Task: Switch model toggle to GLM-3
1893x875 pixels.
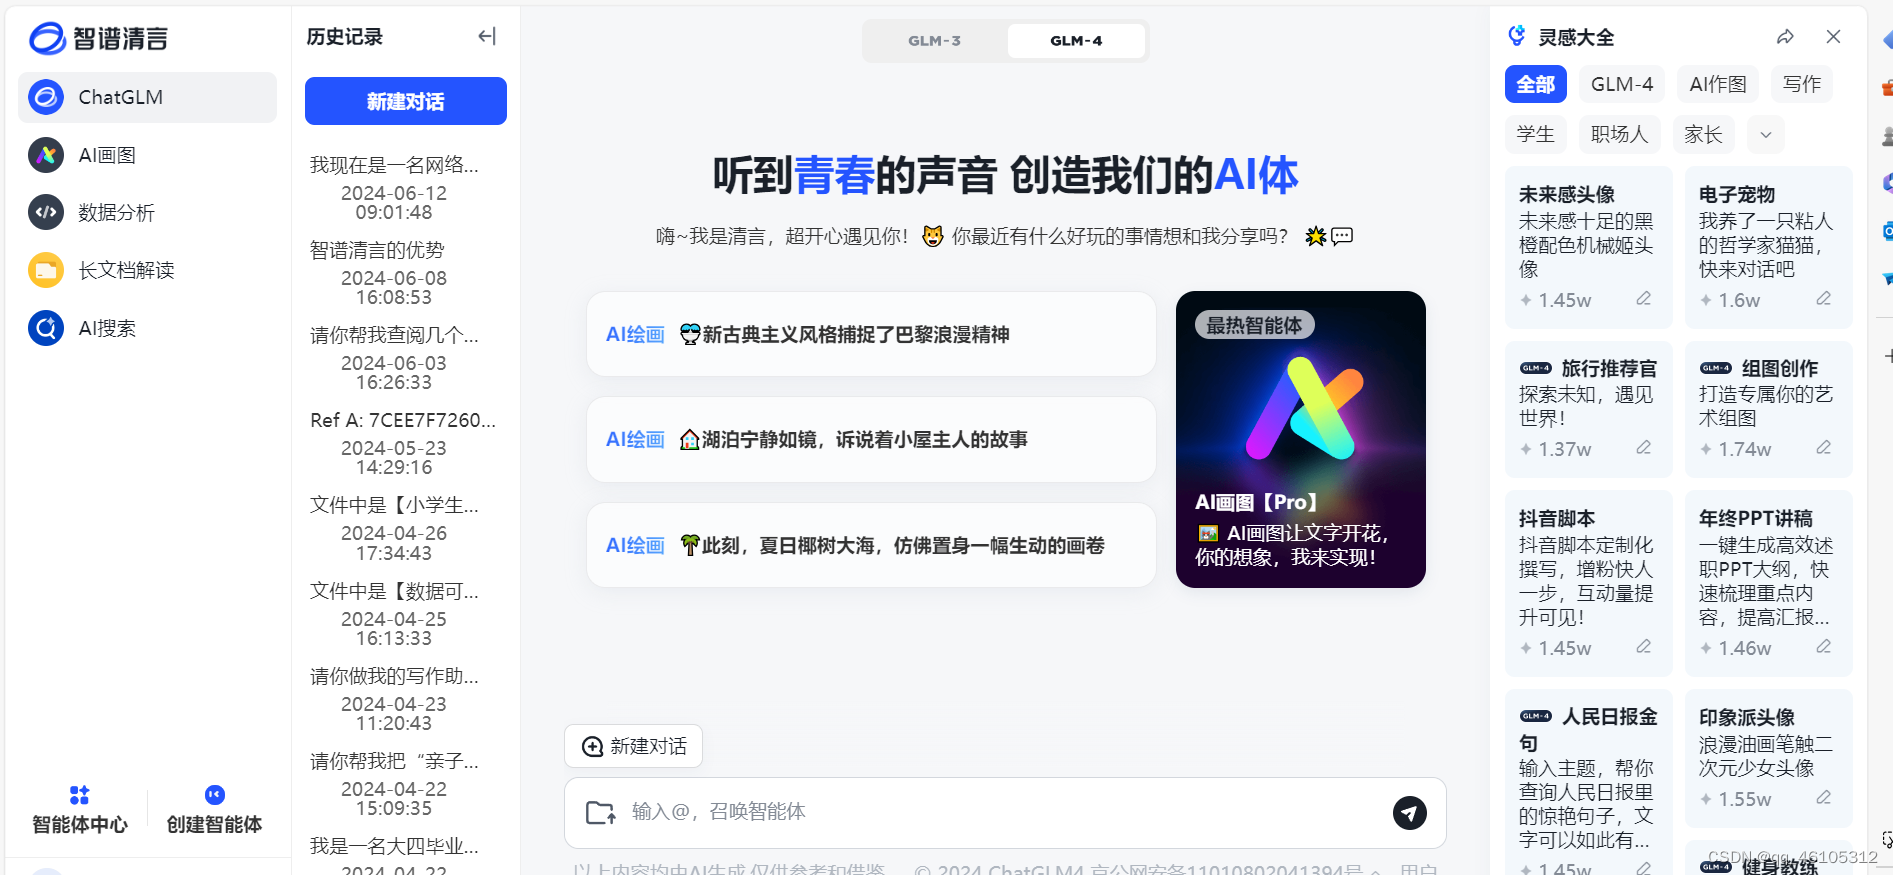Action: 935,41
